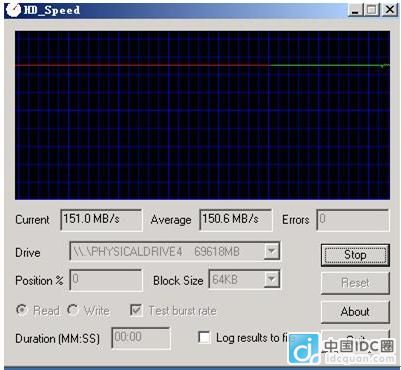Image resolution: width=401 pixels, height=370 pixels.
Task: Minimize the HD_Speed window
Action: pos(356,10)
